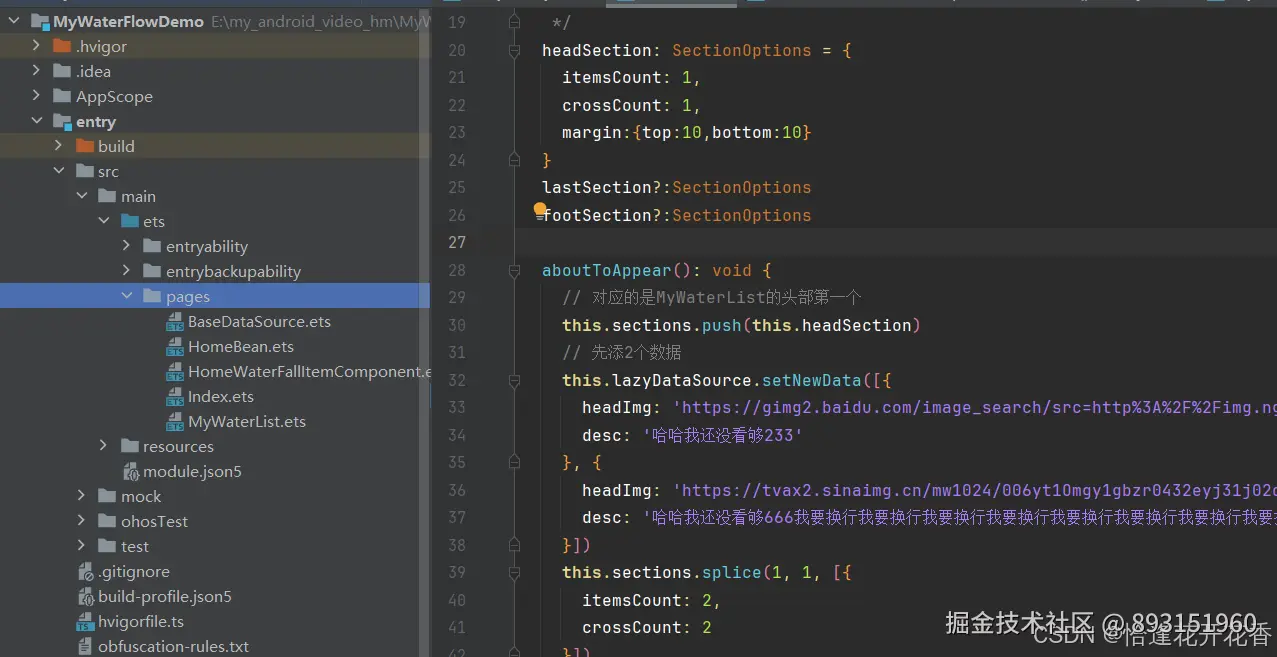This screenshot has width=1277, height=657.
Task: Open build-profile.json5 in the tree
Action: tap(165, 597)
